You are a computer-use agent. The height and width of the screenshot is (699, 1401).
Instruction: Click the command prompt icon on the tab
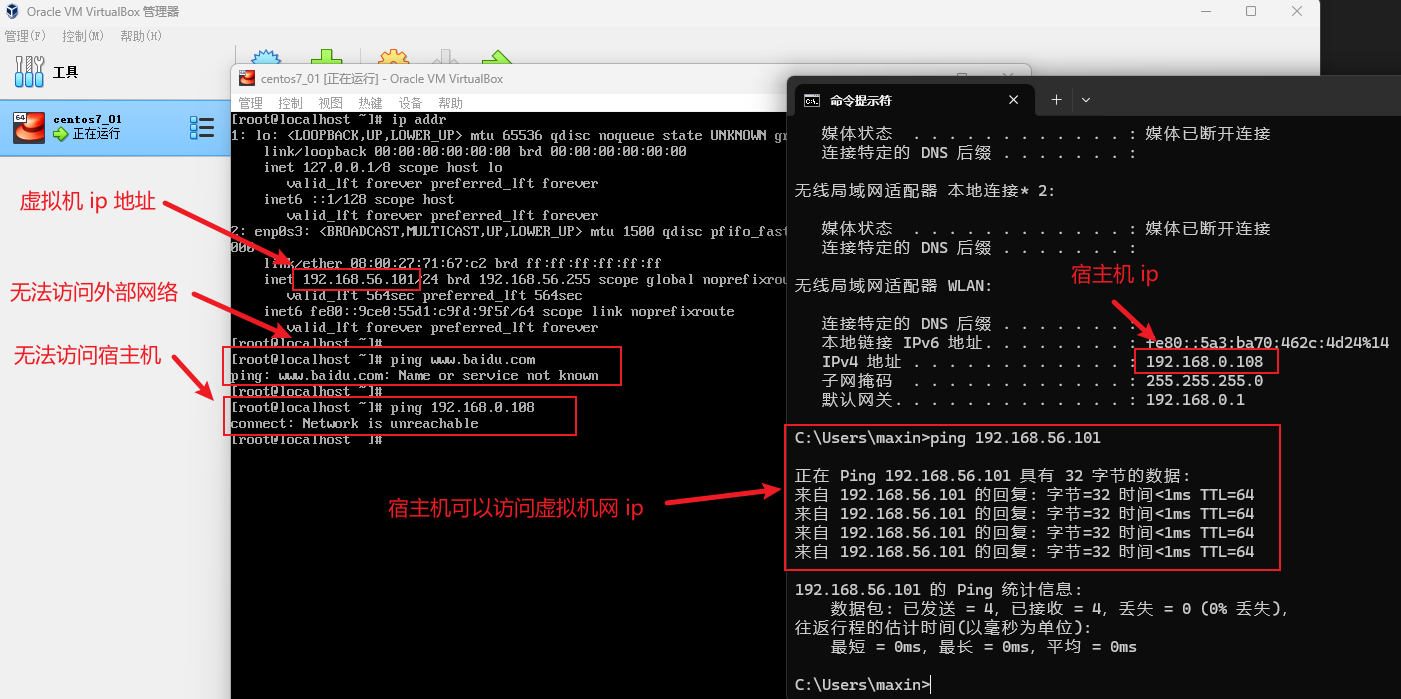(x=813, y=100)
